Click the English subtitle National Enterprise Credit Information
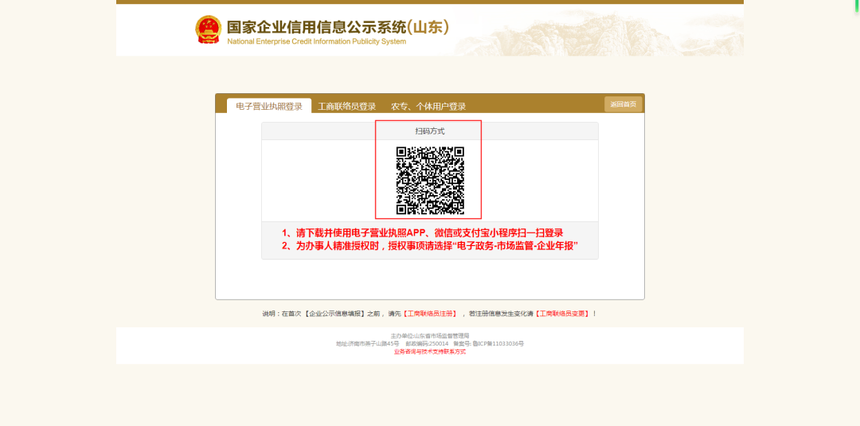The image size is (860, 426). [x=316, y=42]
